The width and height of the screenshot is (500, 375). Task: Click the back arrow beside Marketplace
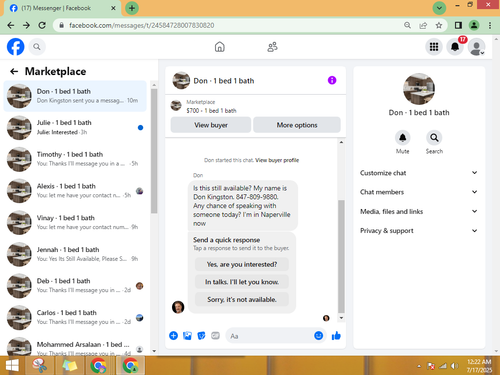coord(14,71)
